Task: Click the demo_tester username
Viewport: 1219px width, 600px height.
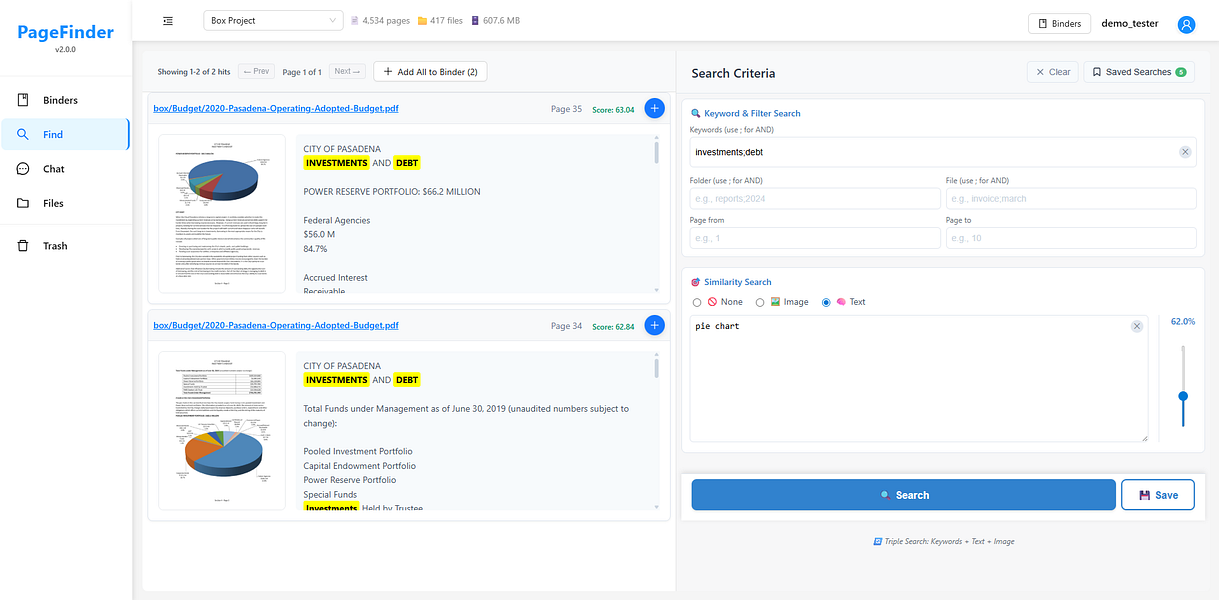Action: [1130, 24]
